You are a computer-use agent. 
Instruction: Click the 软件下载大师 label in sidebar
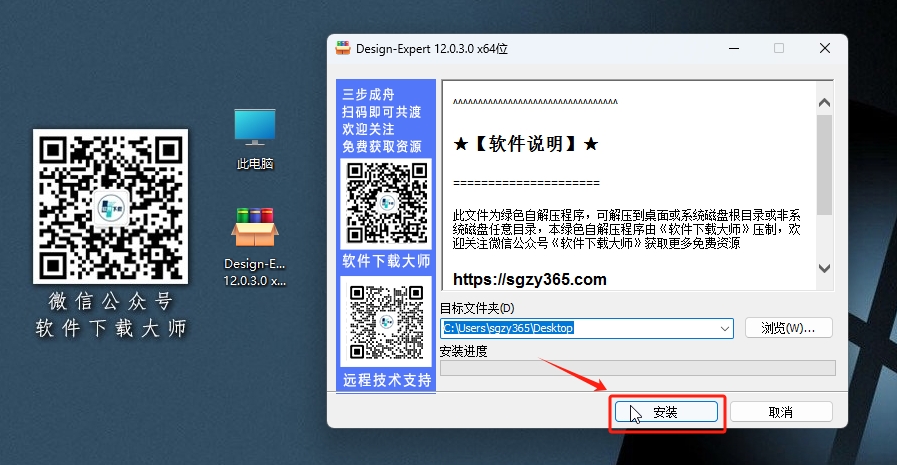pyautogui.click(x=386, y=261)
